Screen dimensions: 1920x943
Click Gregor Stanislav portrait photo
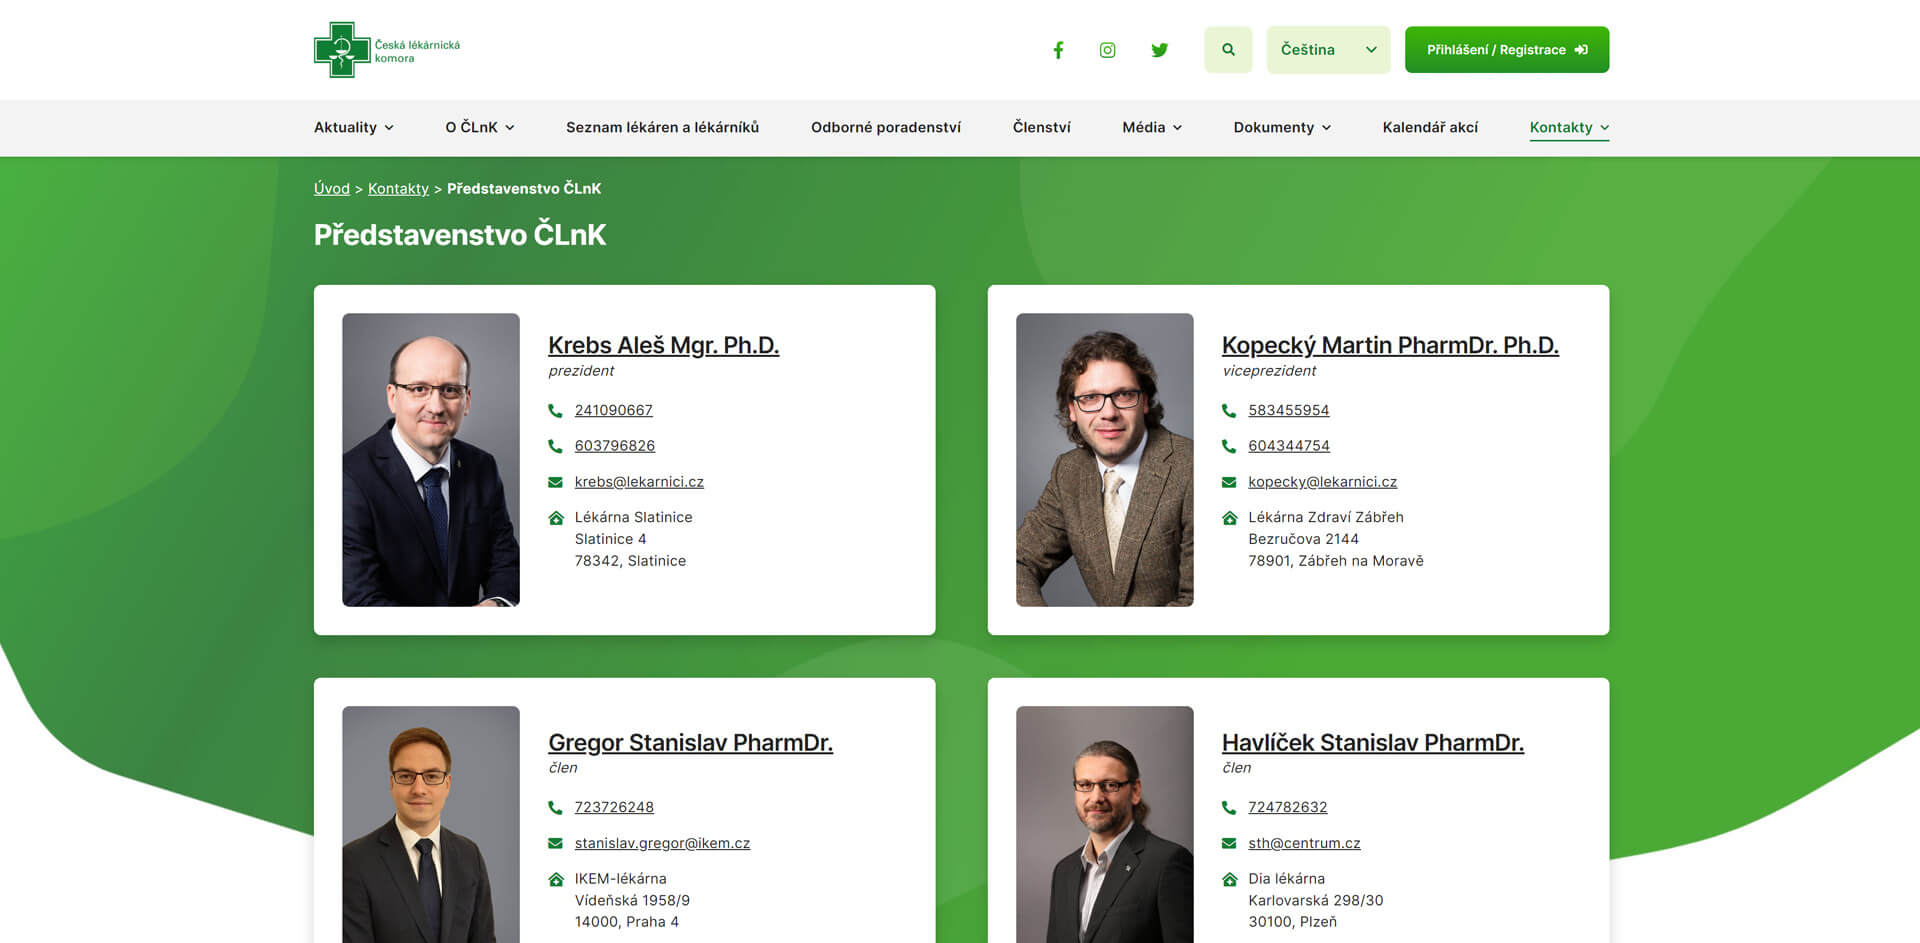(x=431, y=825)
